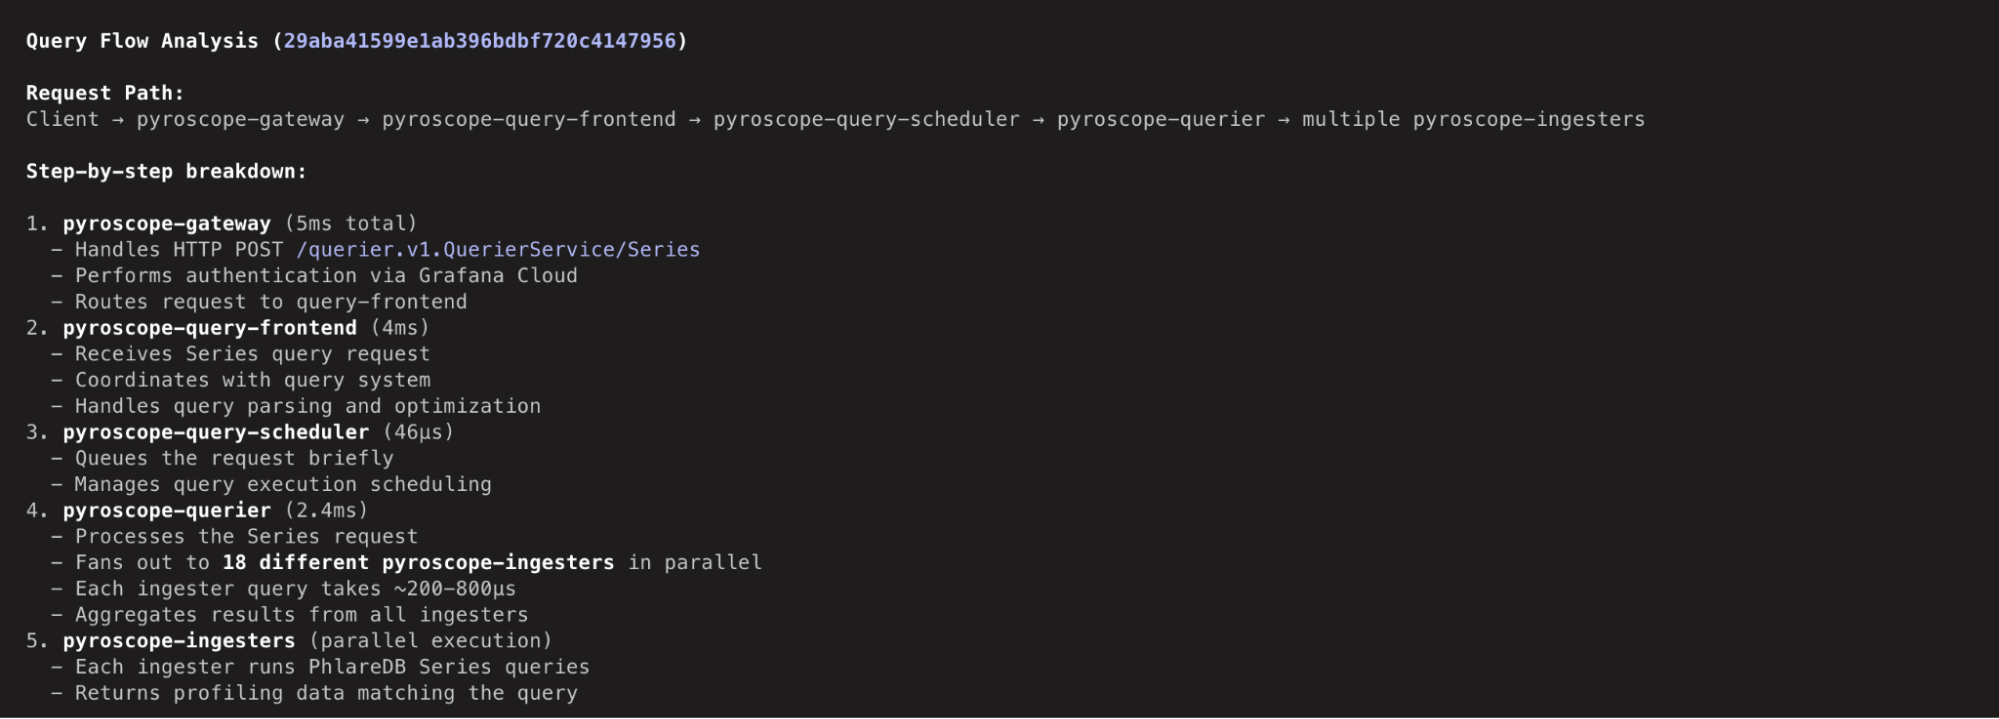The image size is (1999, 719).
Task: Click the "Aggregates results from all ingesters" line
Action: [x=301, y=615]
